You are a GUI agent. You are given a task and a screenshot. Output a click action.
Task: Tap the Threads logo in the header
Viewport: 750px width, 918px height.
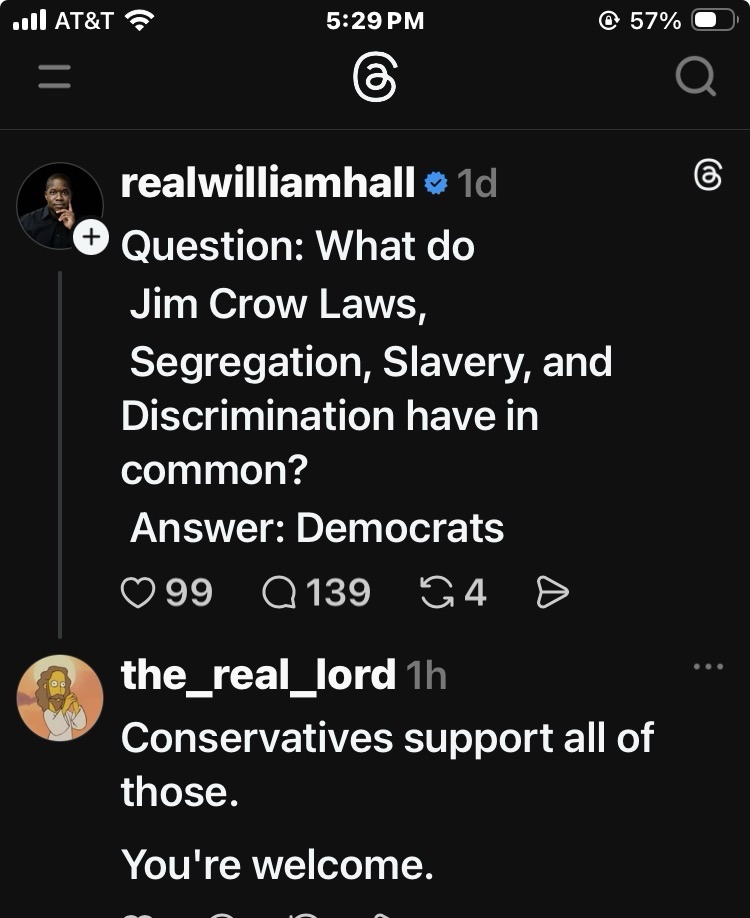click(375, 77)
